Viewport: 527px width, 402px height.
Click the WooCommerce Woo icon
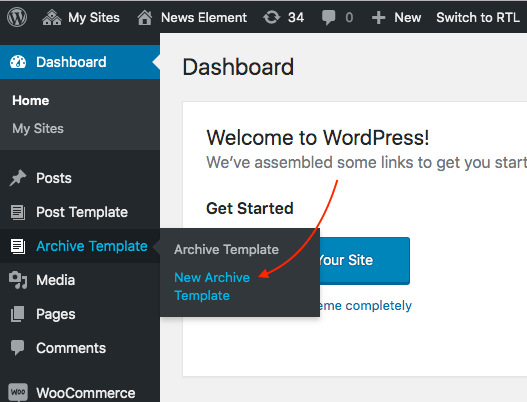click(x=18, y=392)
